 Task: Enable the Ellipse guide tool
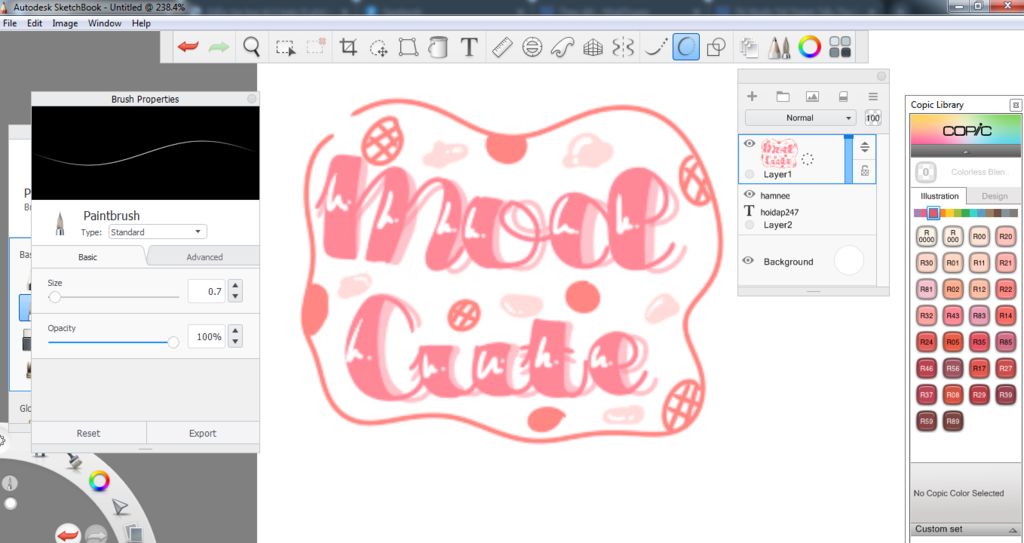[532, 47]
